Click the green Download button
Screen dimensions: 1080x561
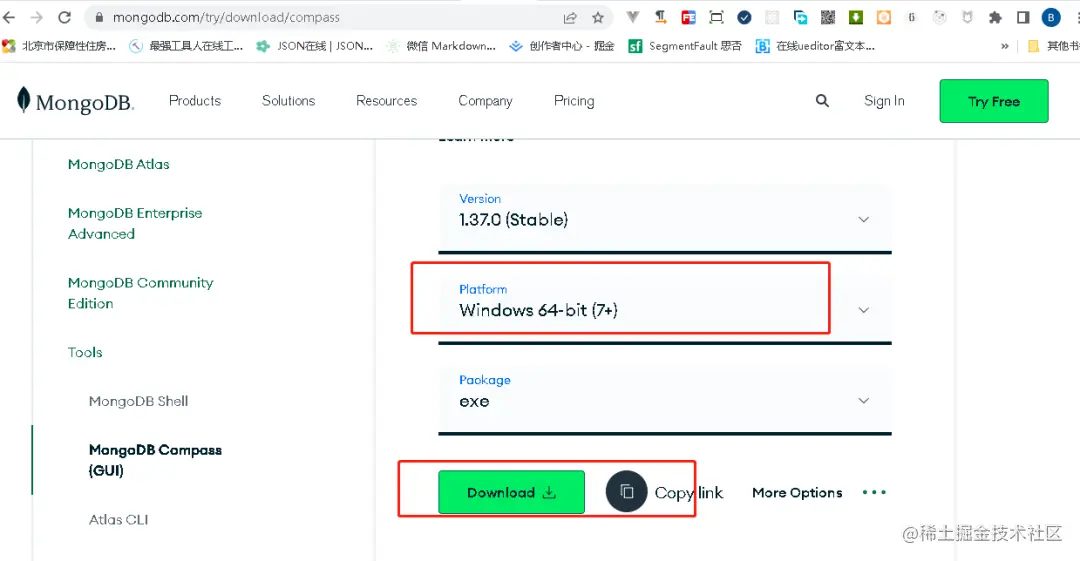pyautogui.click(x=511, y=492)
